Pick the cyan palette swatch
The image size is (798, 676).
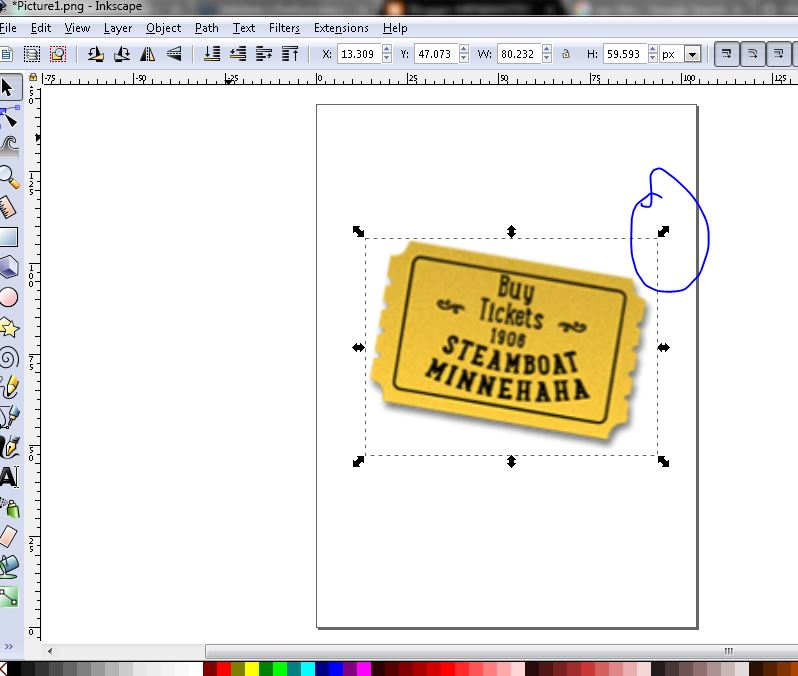pyautogui.click(x=307, y=669)
